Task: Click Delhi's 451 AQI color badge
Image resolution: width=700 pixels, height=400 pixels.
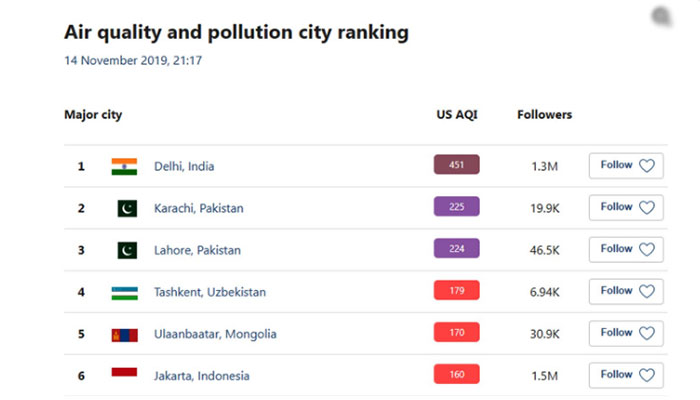Action: pyautogui.click(x=457, y=166)
